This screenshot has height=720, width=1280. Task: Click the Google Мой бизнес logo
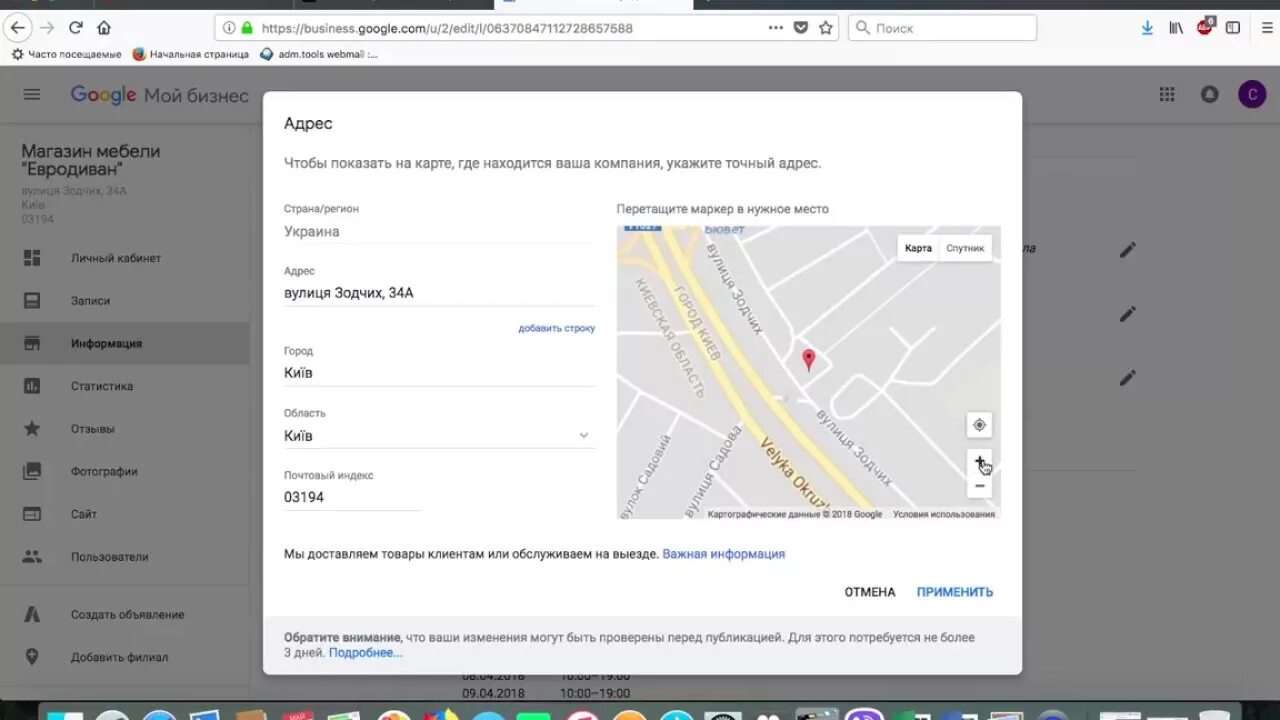(159, 95)
